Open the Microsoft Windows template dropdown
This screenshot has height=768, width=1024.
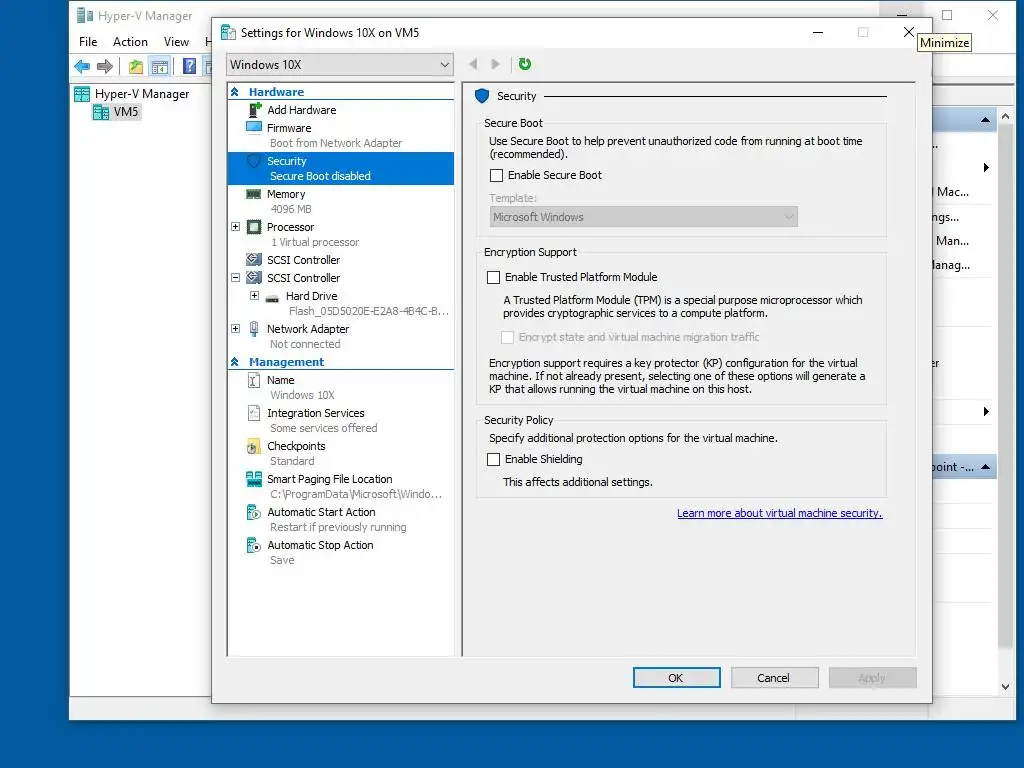pos(643,217)
